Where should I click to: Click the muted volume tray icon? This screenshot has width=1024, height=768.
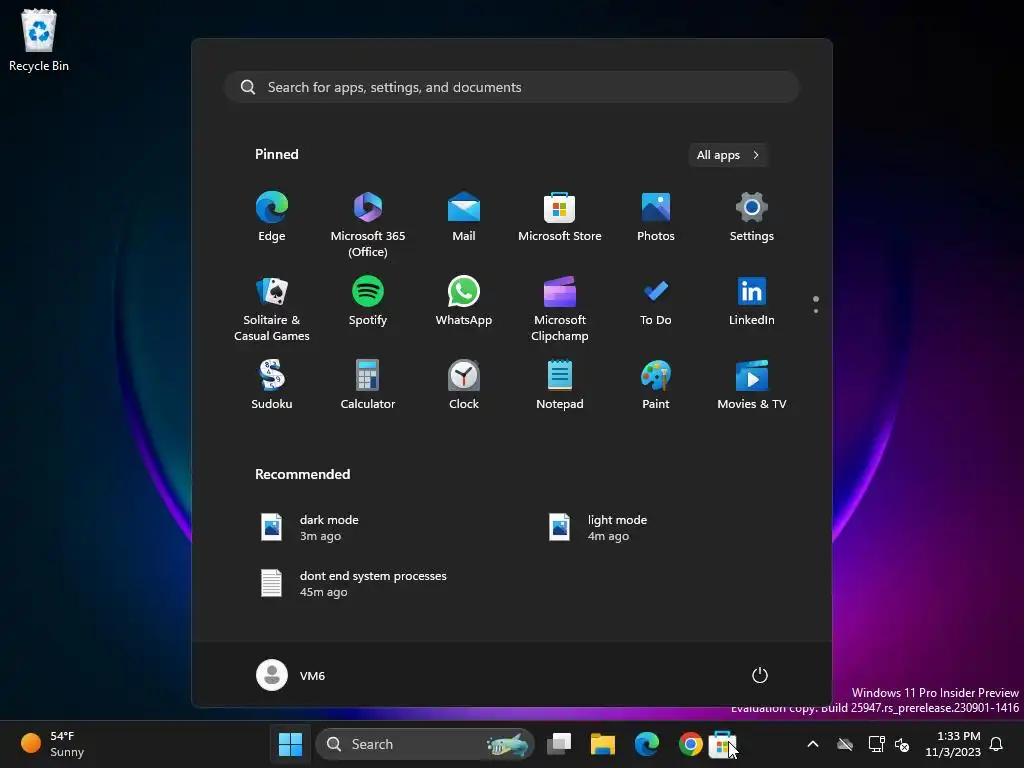[903, 744]
